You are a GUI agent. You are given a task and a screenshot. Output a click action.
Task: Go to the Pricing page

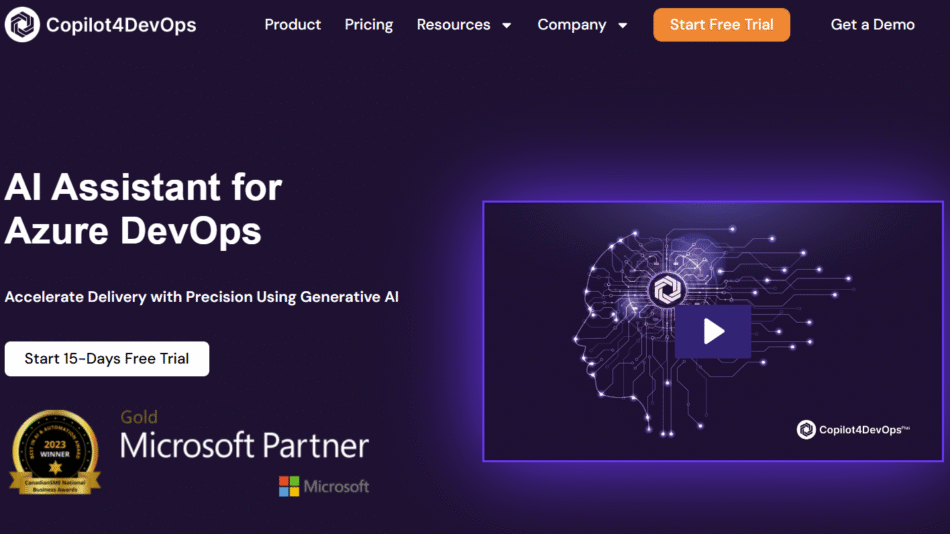(x=369, y=25)
